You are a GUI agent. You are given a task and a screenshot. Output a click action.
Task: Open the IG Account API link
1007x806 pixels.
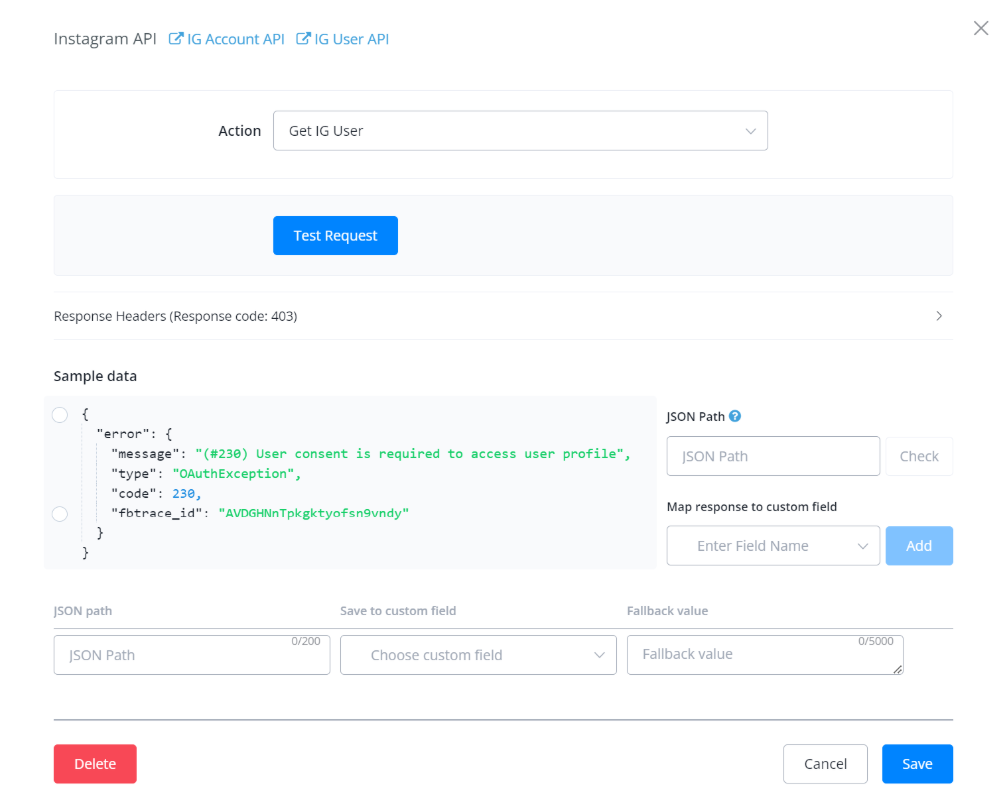[227, 39]
